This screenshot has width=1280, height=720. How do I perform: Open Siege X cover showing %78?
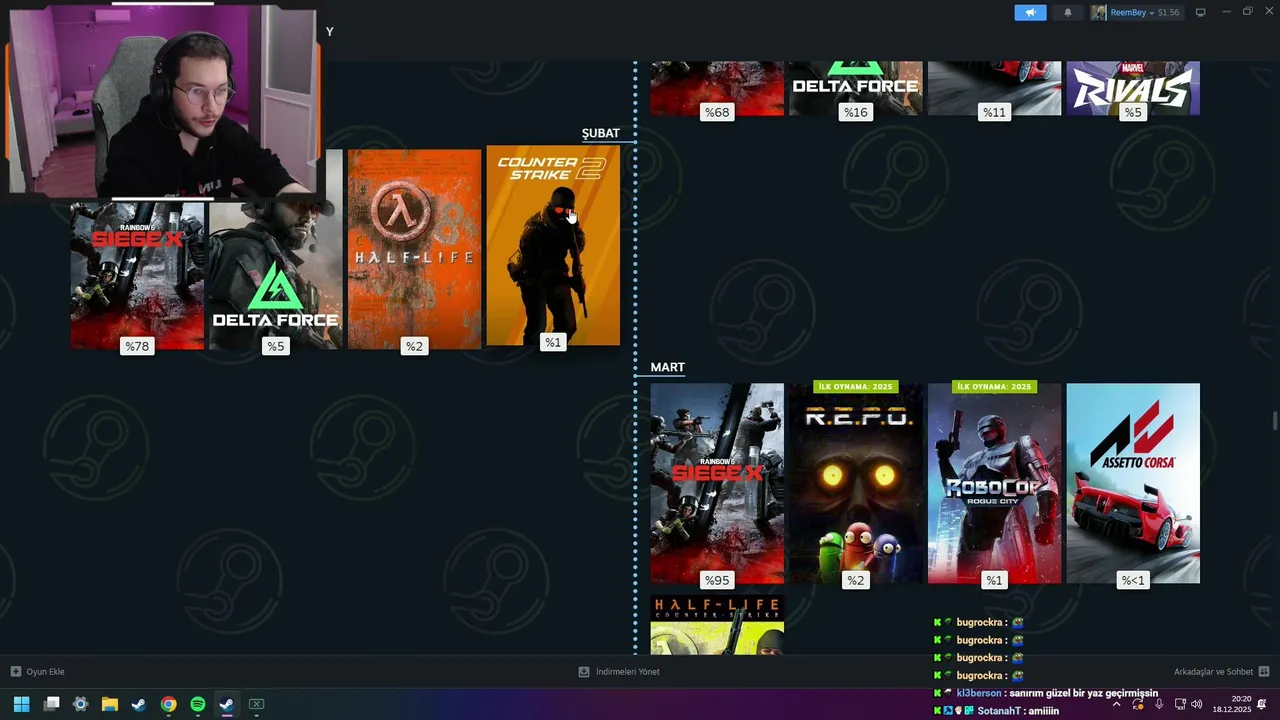pyautogui.click(x=137, y=275)
